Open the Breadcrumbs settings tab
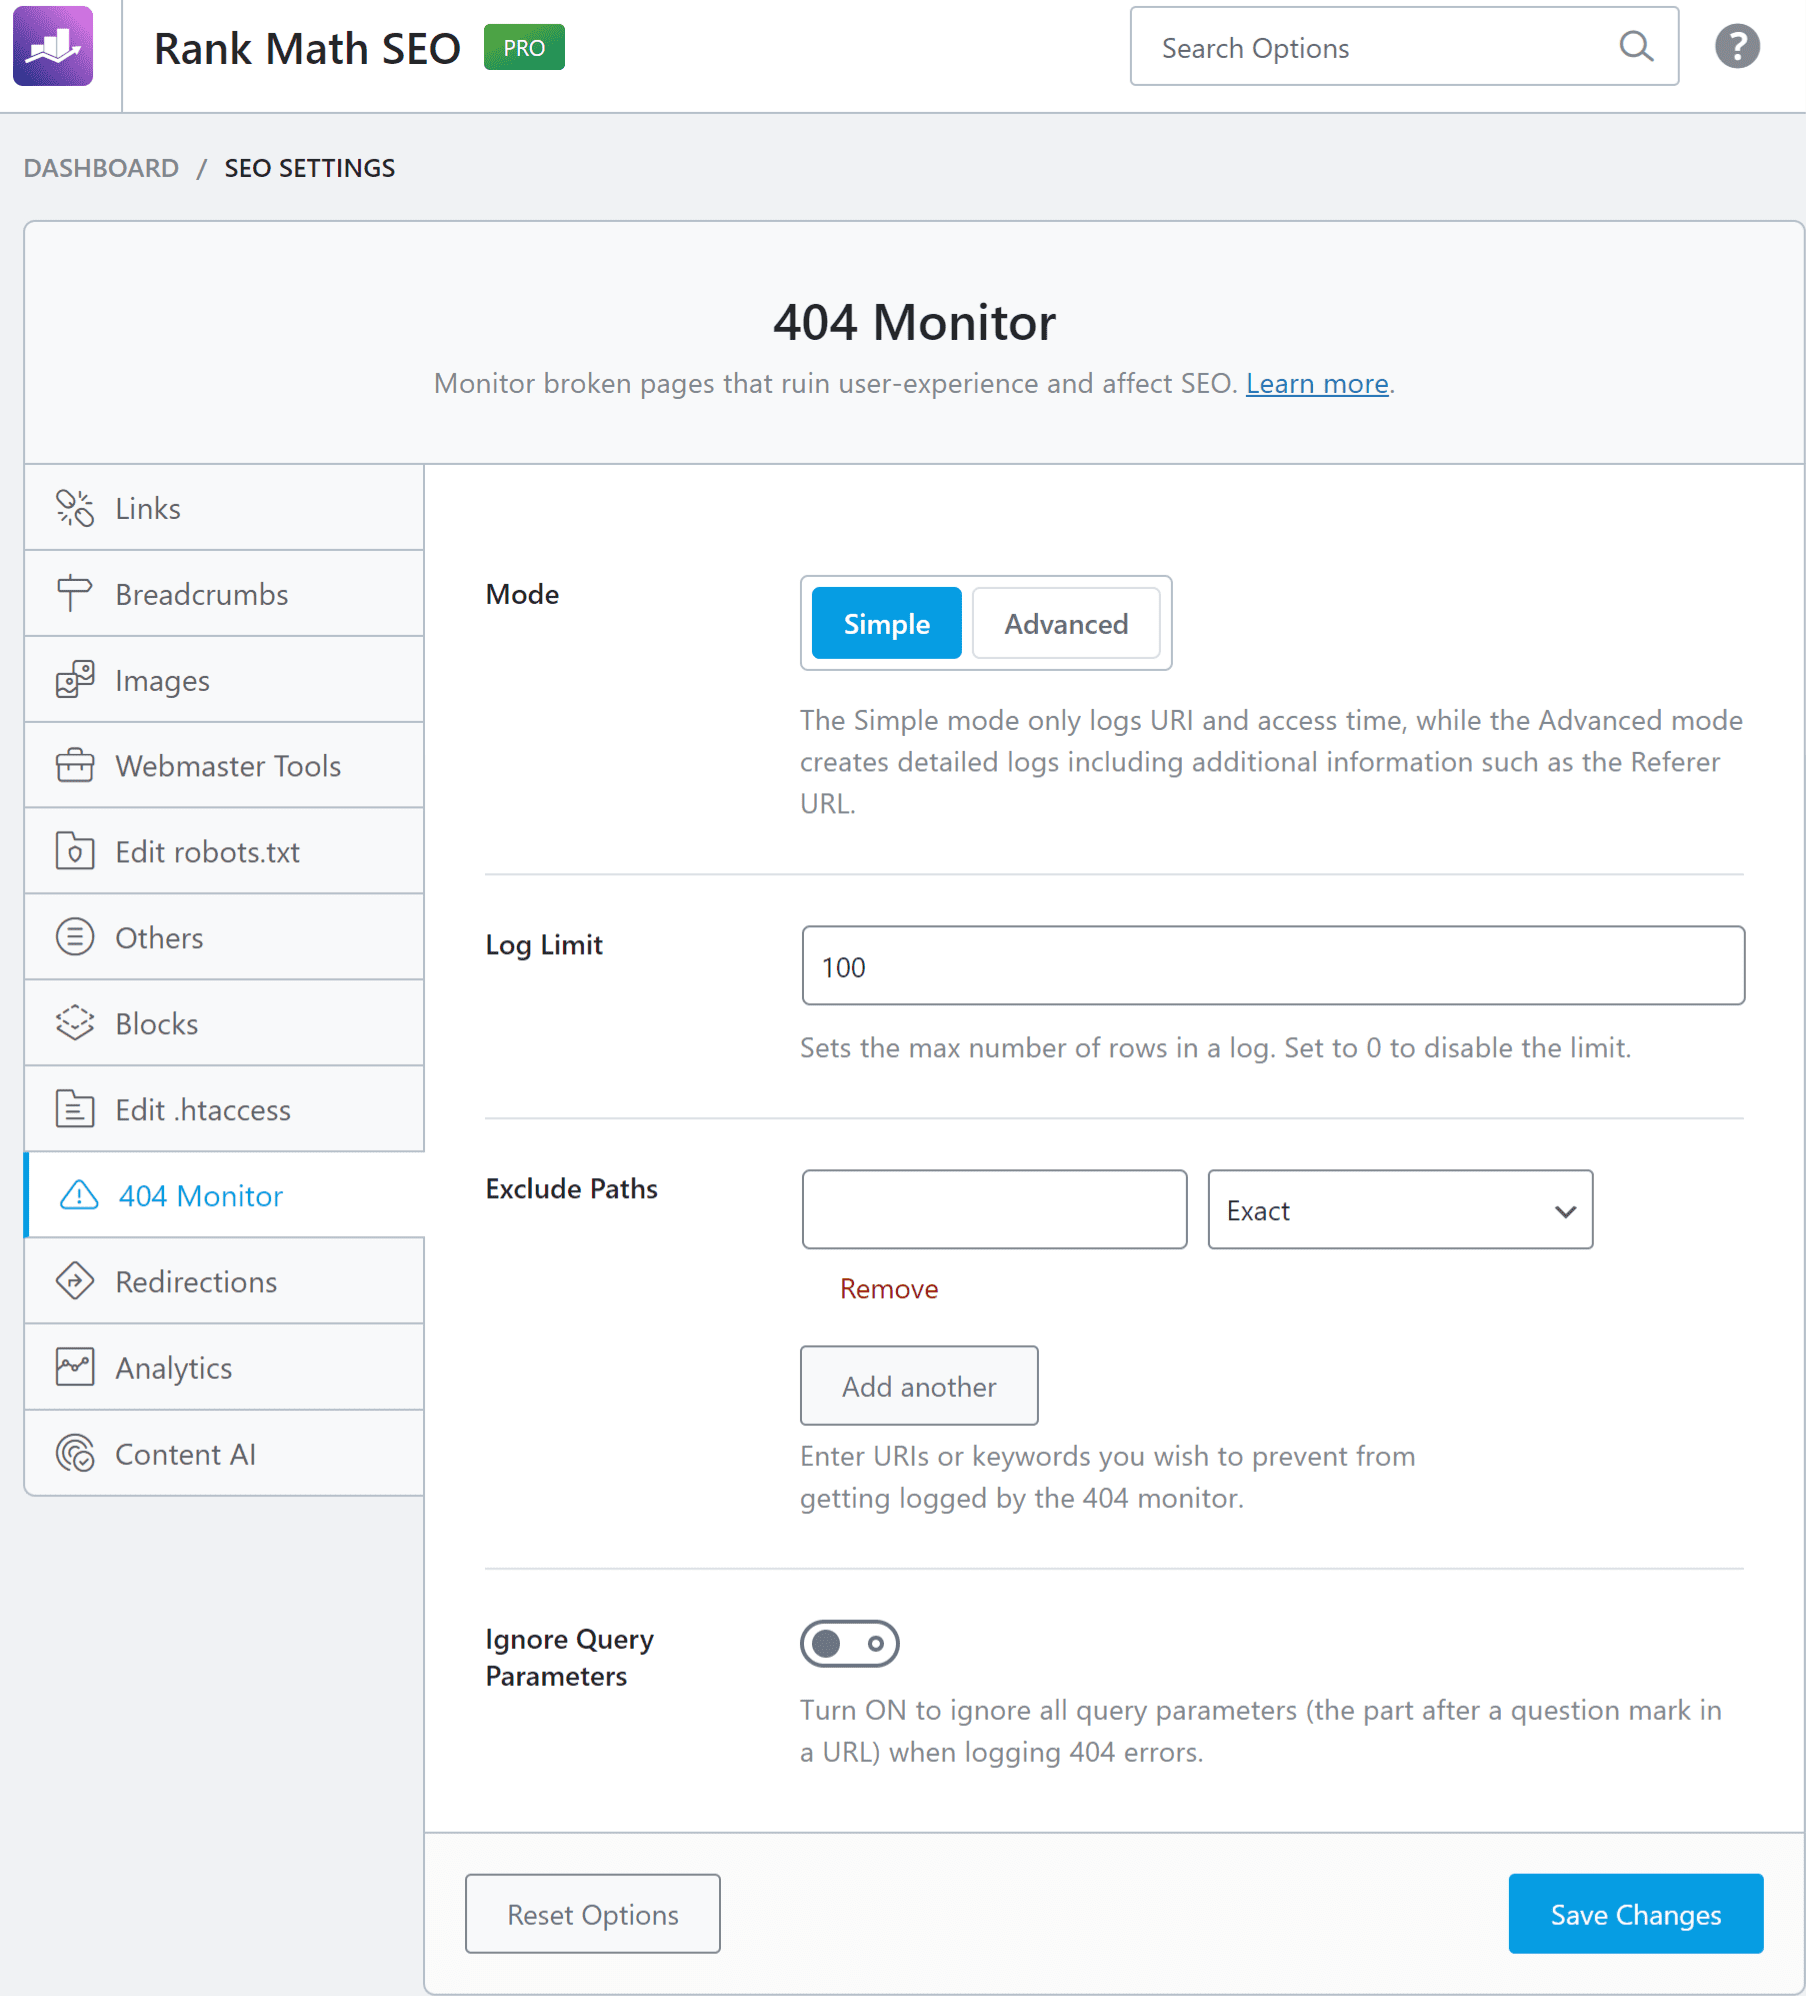The height and width of the screenshot is (1996, 1806). click(x=224, y=594)
